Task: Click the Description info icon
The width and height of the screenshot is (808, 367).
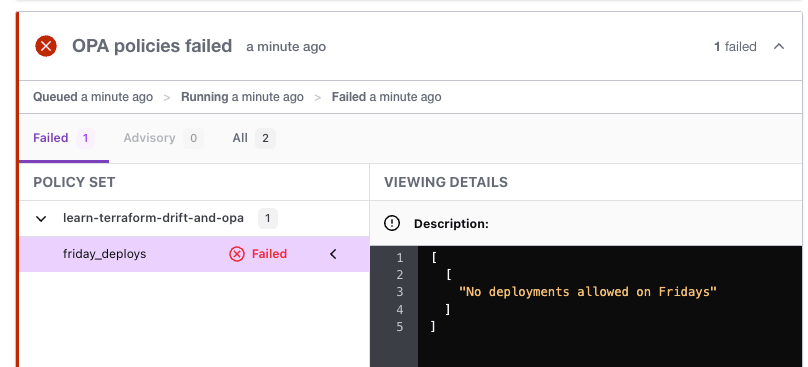Action: [x=392, y=224]
